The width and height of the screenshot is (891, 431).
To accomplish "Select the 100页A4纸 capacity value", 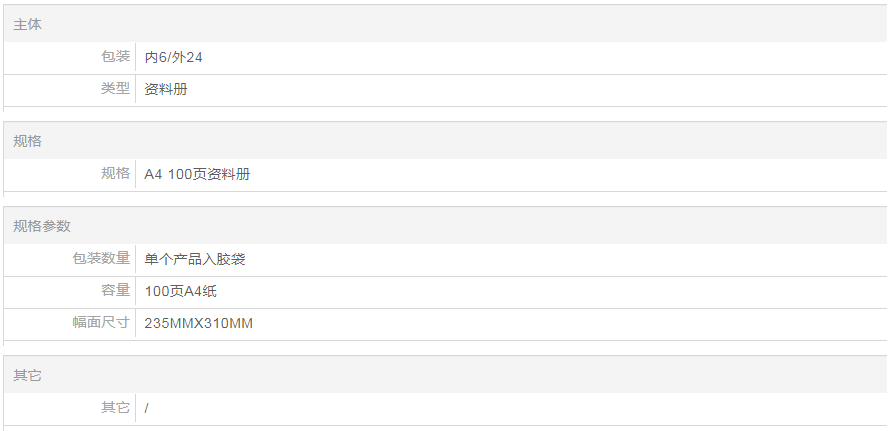I will click(x=178, y=292).
